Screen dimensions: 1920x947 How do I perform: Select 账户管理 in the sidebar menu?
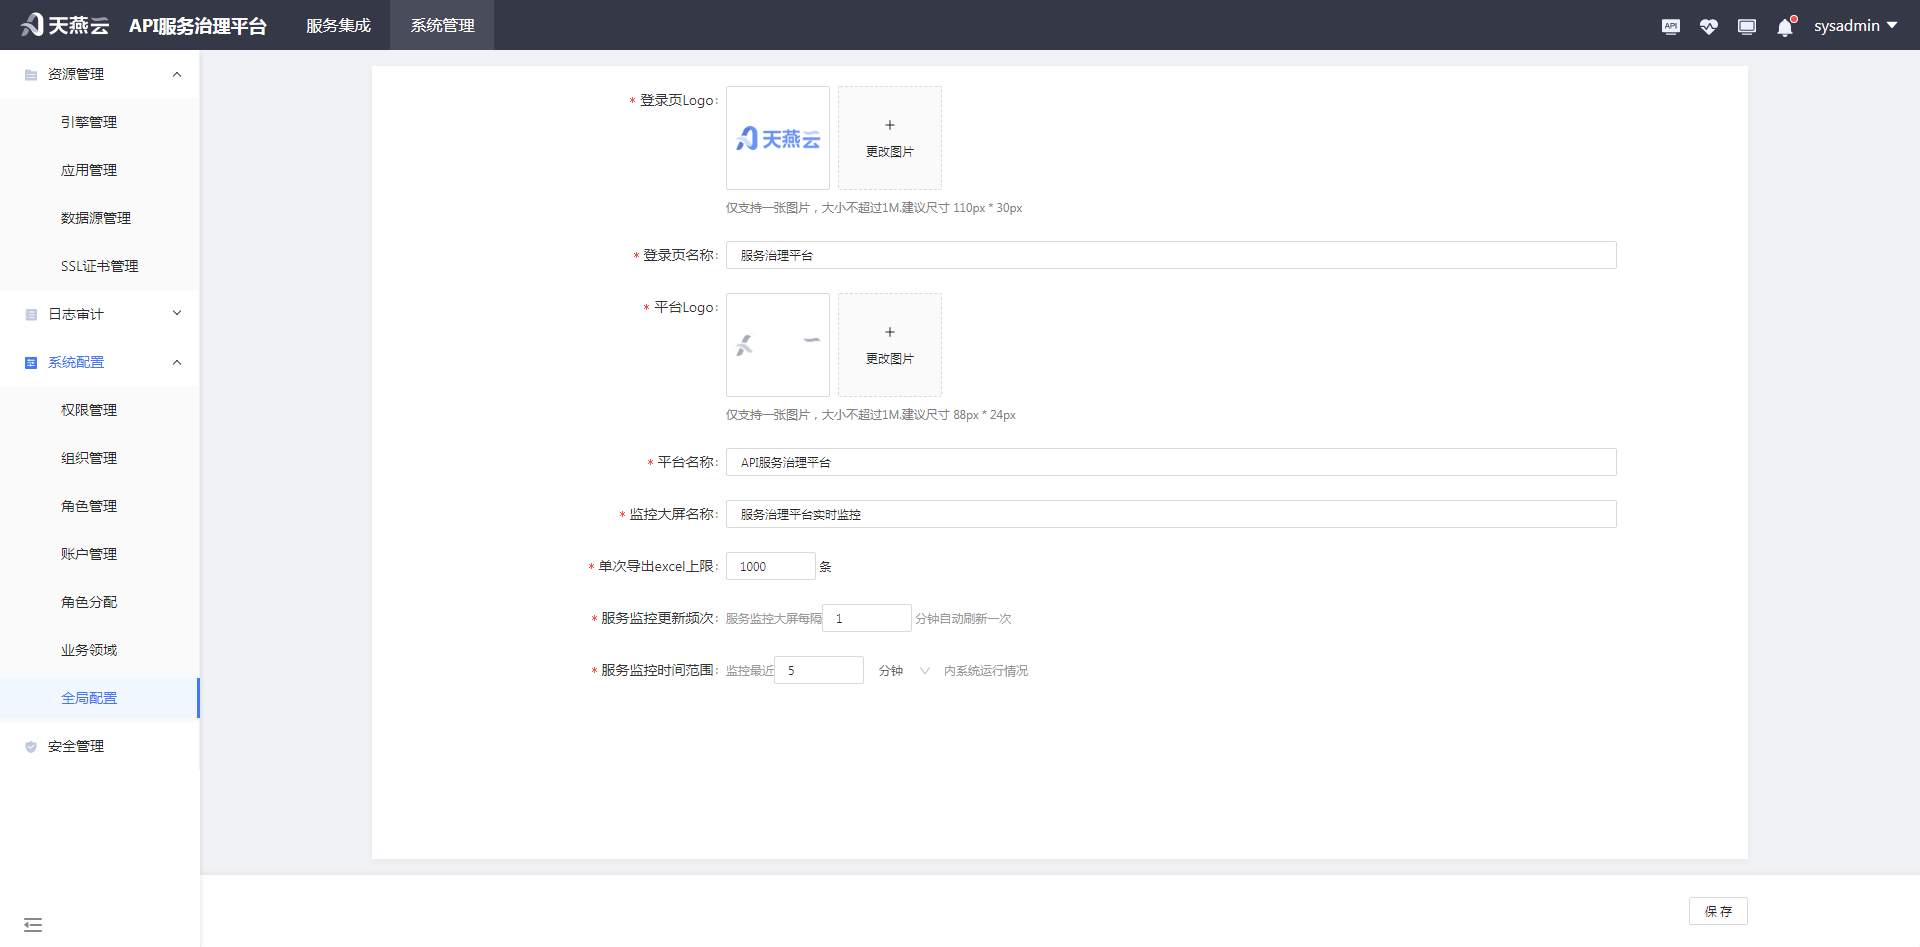click(x=88, y=553)
